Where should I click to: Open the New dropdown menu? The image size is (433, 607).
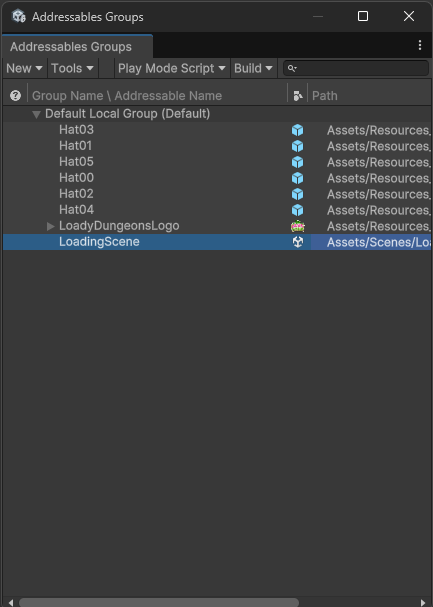coord(24,69)
